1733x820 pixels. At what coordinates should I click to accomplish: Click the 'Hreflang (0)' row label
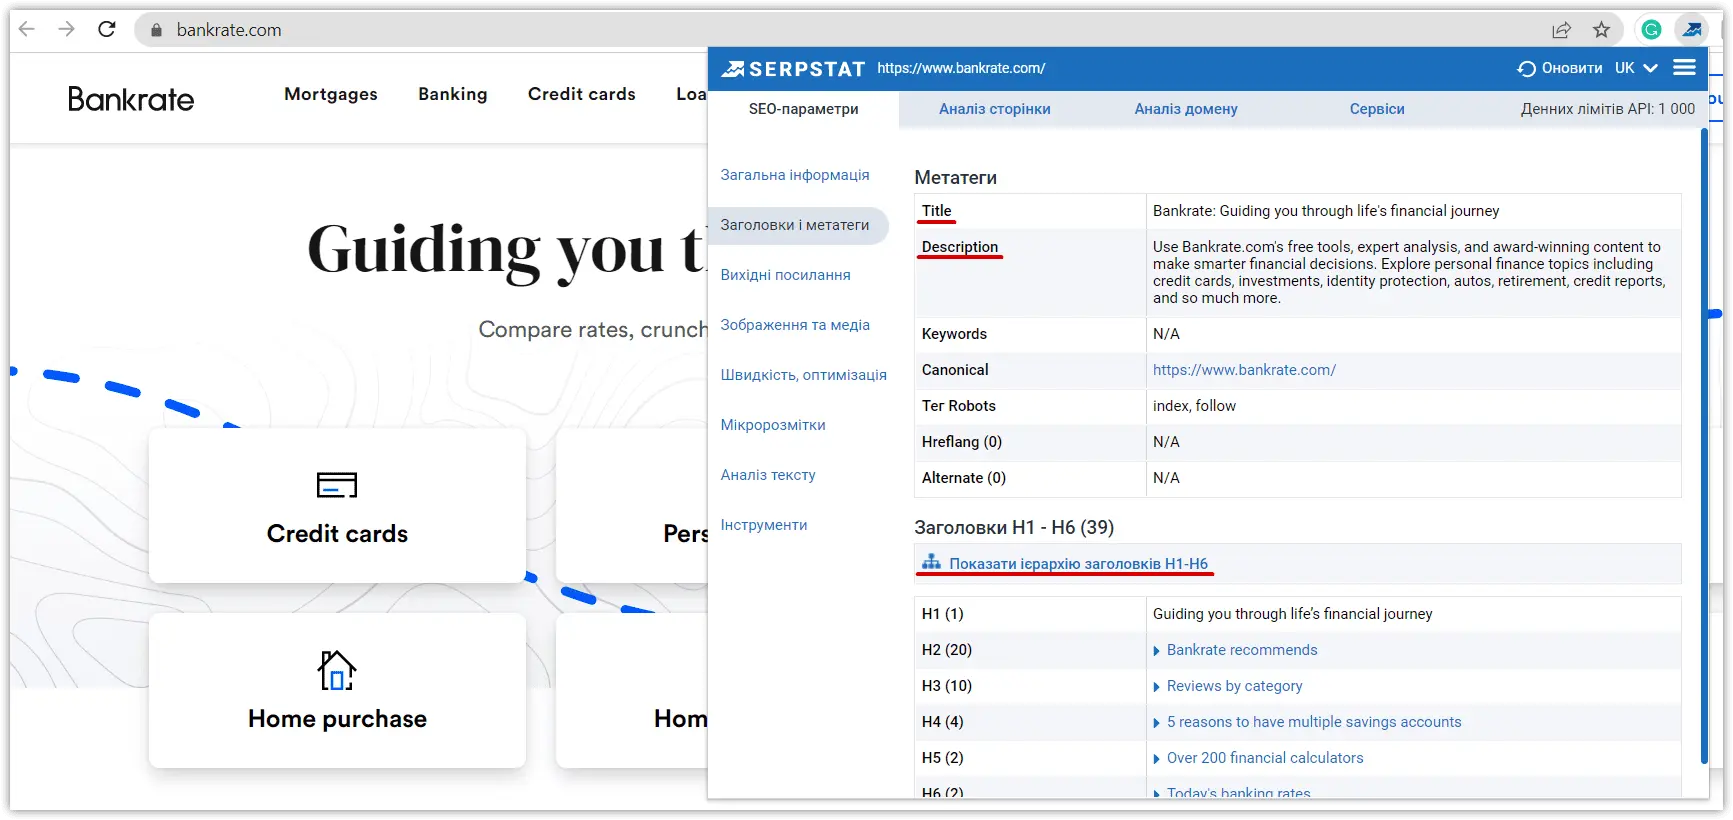pyautogui.click(x=961, y=442)
